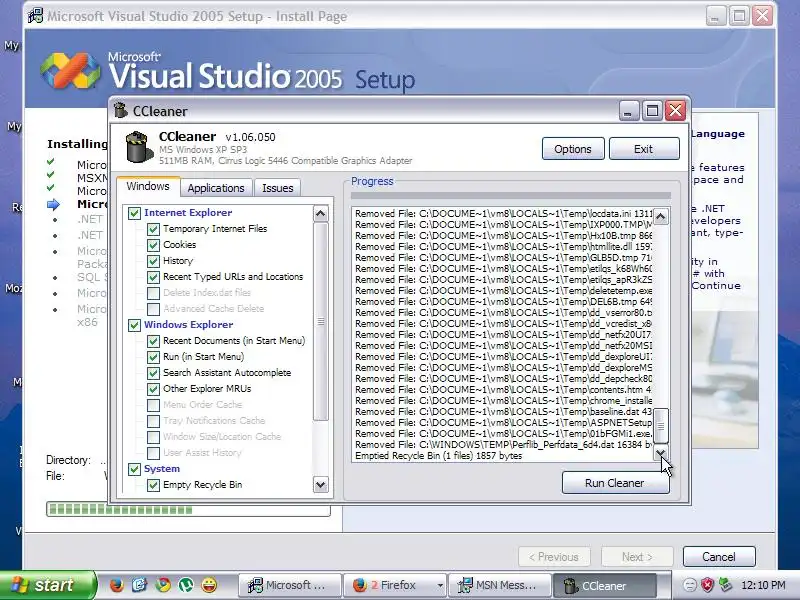Close the CCleaner window
This screenshot has width=800, height=600.
(676, 111)
